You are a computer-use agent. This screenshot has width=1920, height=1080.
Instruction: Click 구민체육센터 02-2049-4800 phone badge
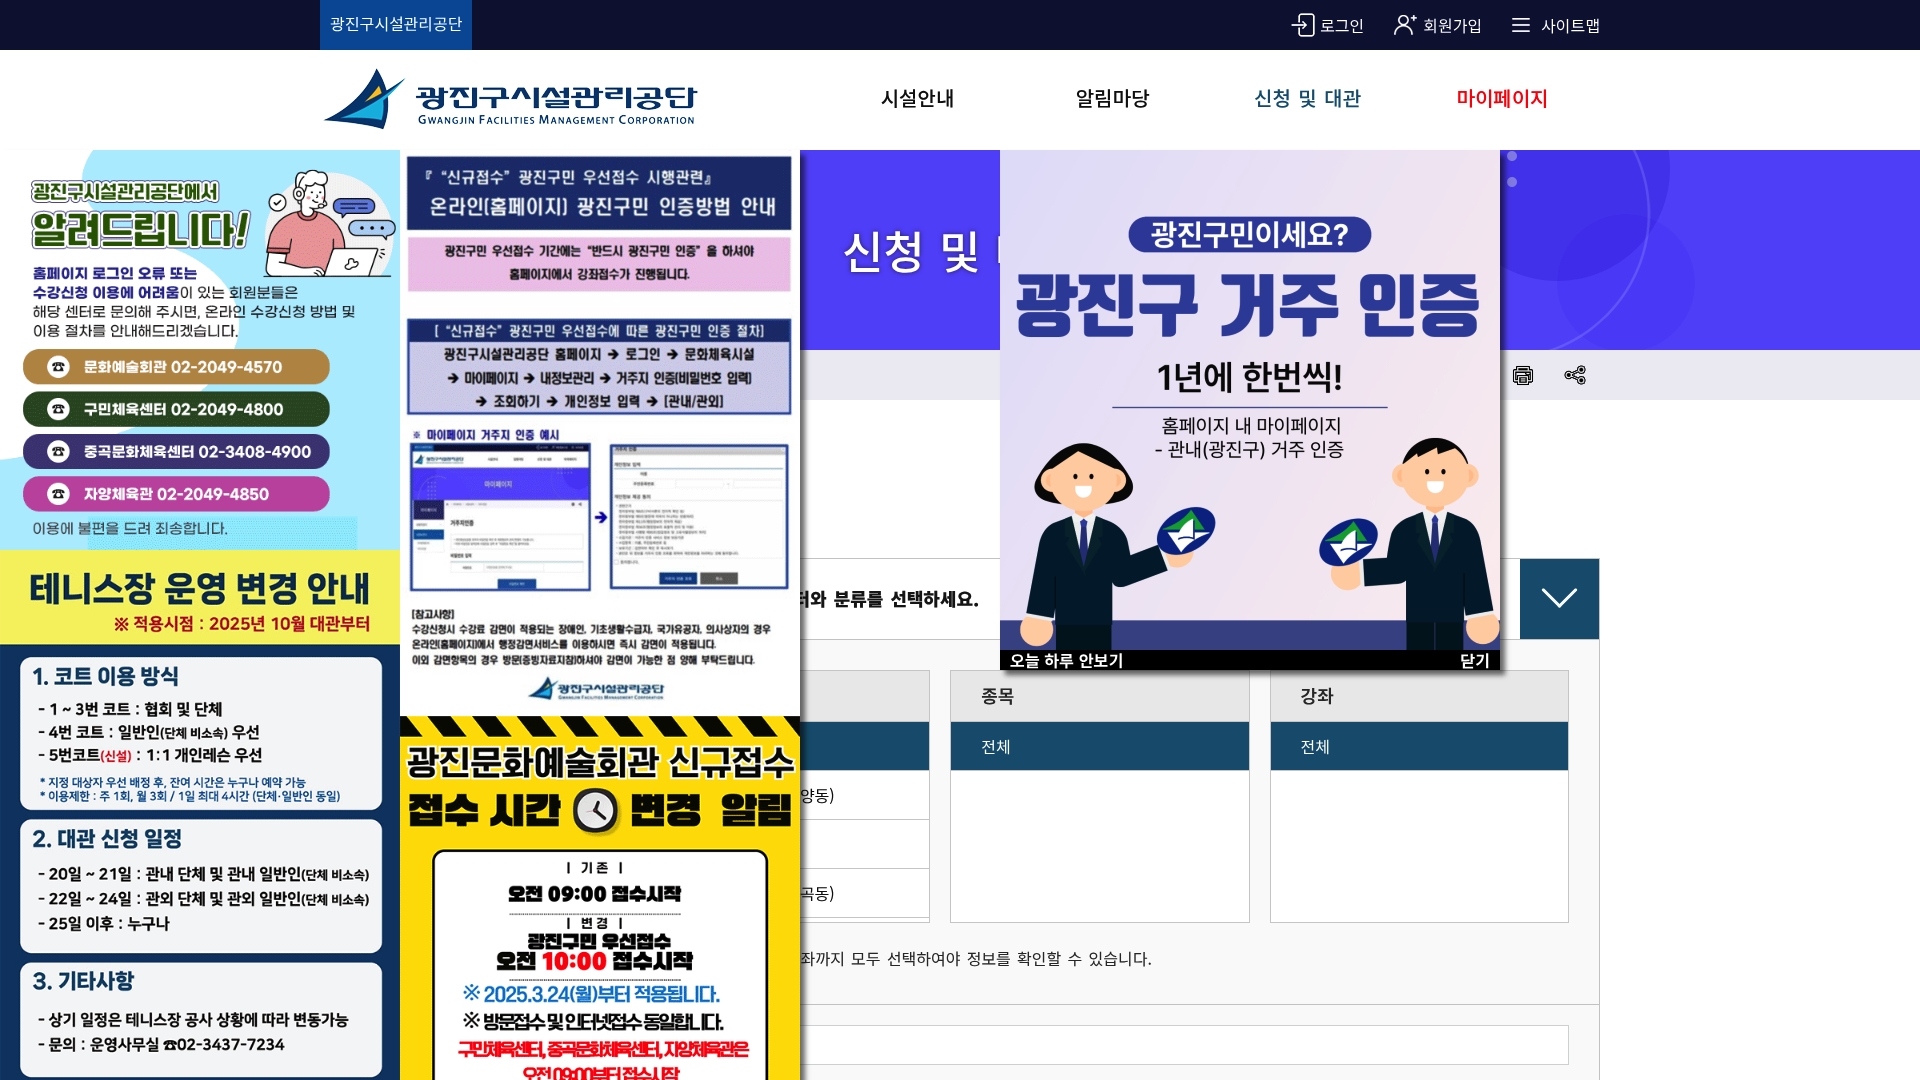pyautogui.click(x=176, y=409)
